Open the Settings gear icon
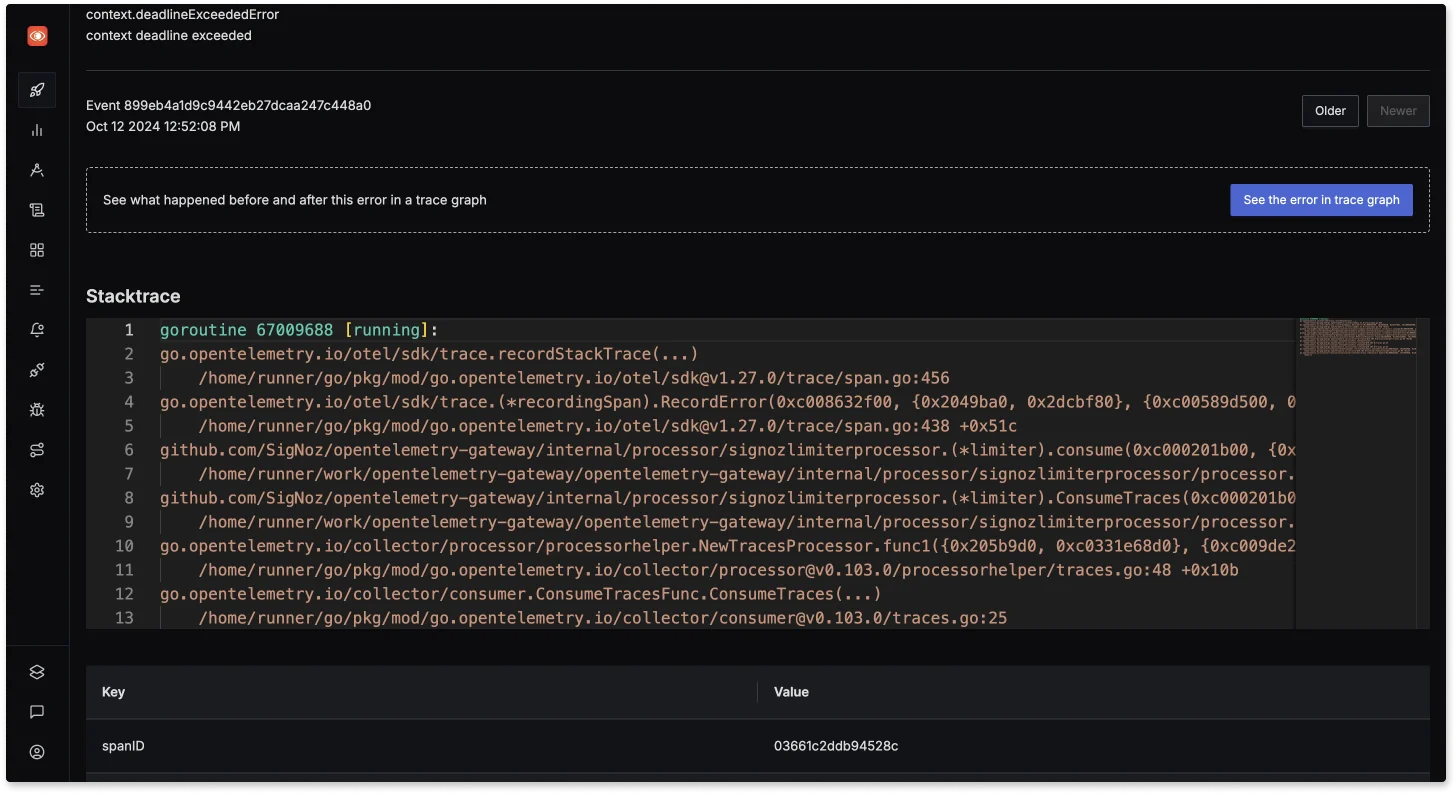 click(37, 490)
